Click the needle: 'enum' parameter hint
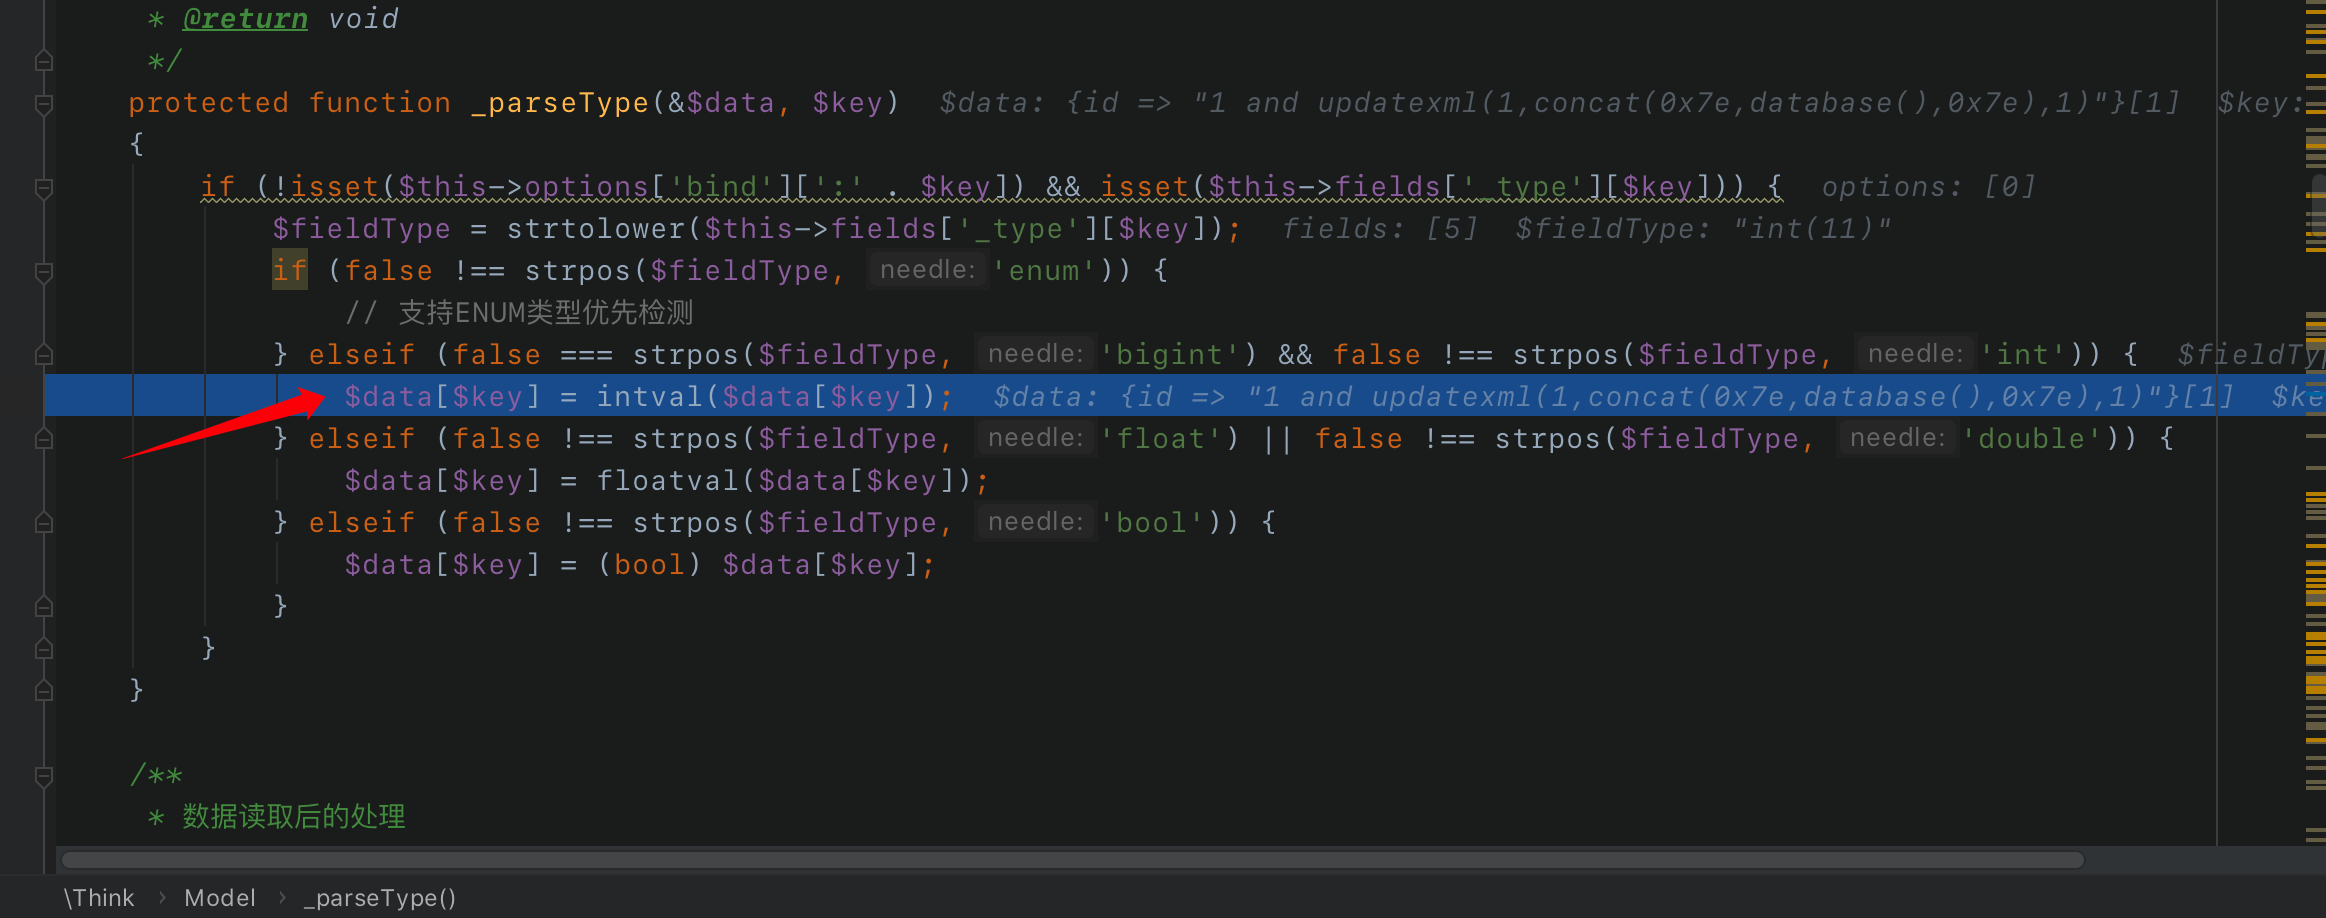Viewport: 2326px width, 918px height. click(x=926, y=269)
